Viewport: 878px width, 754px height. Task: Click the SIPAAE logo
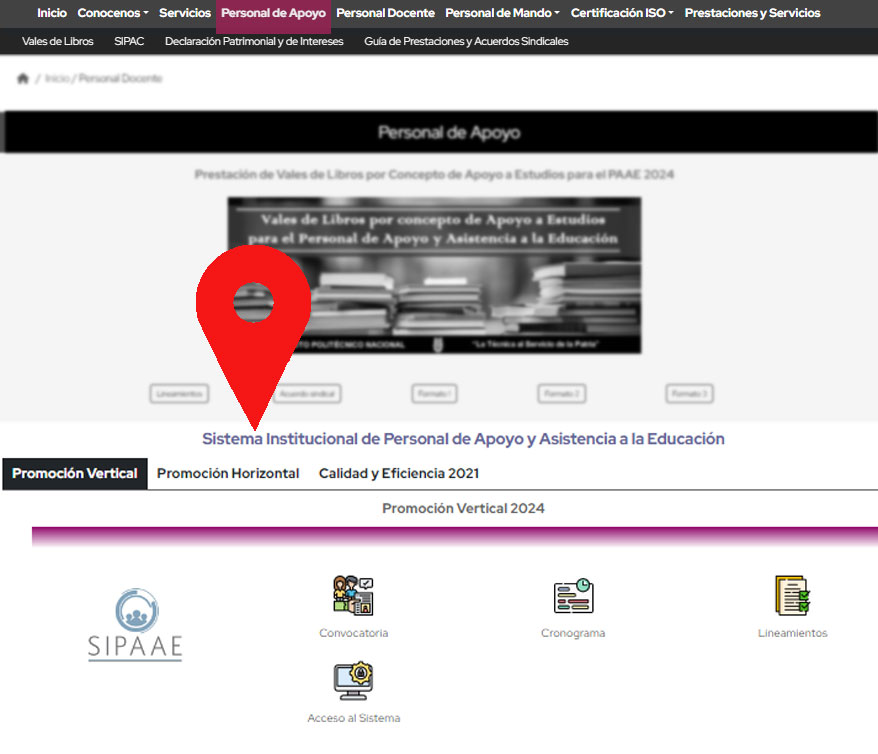(135, 625)
